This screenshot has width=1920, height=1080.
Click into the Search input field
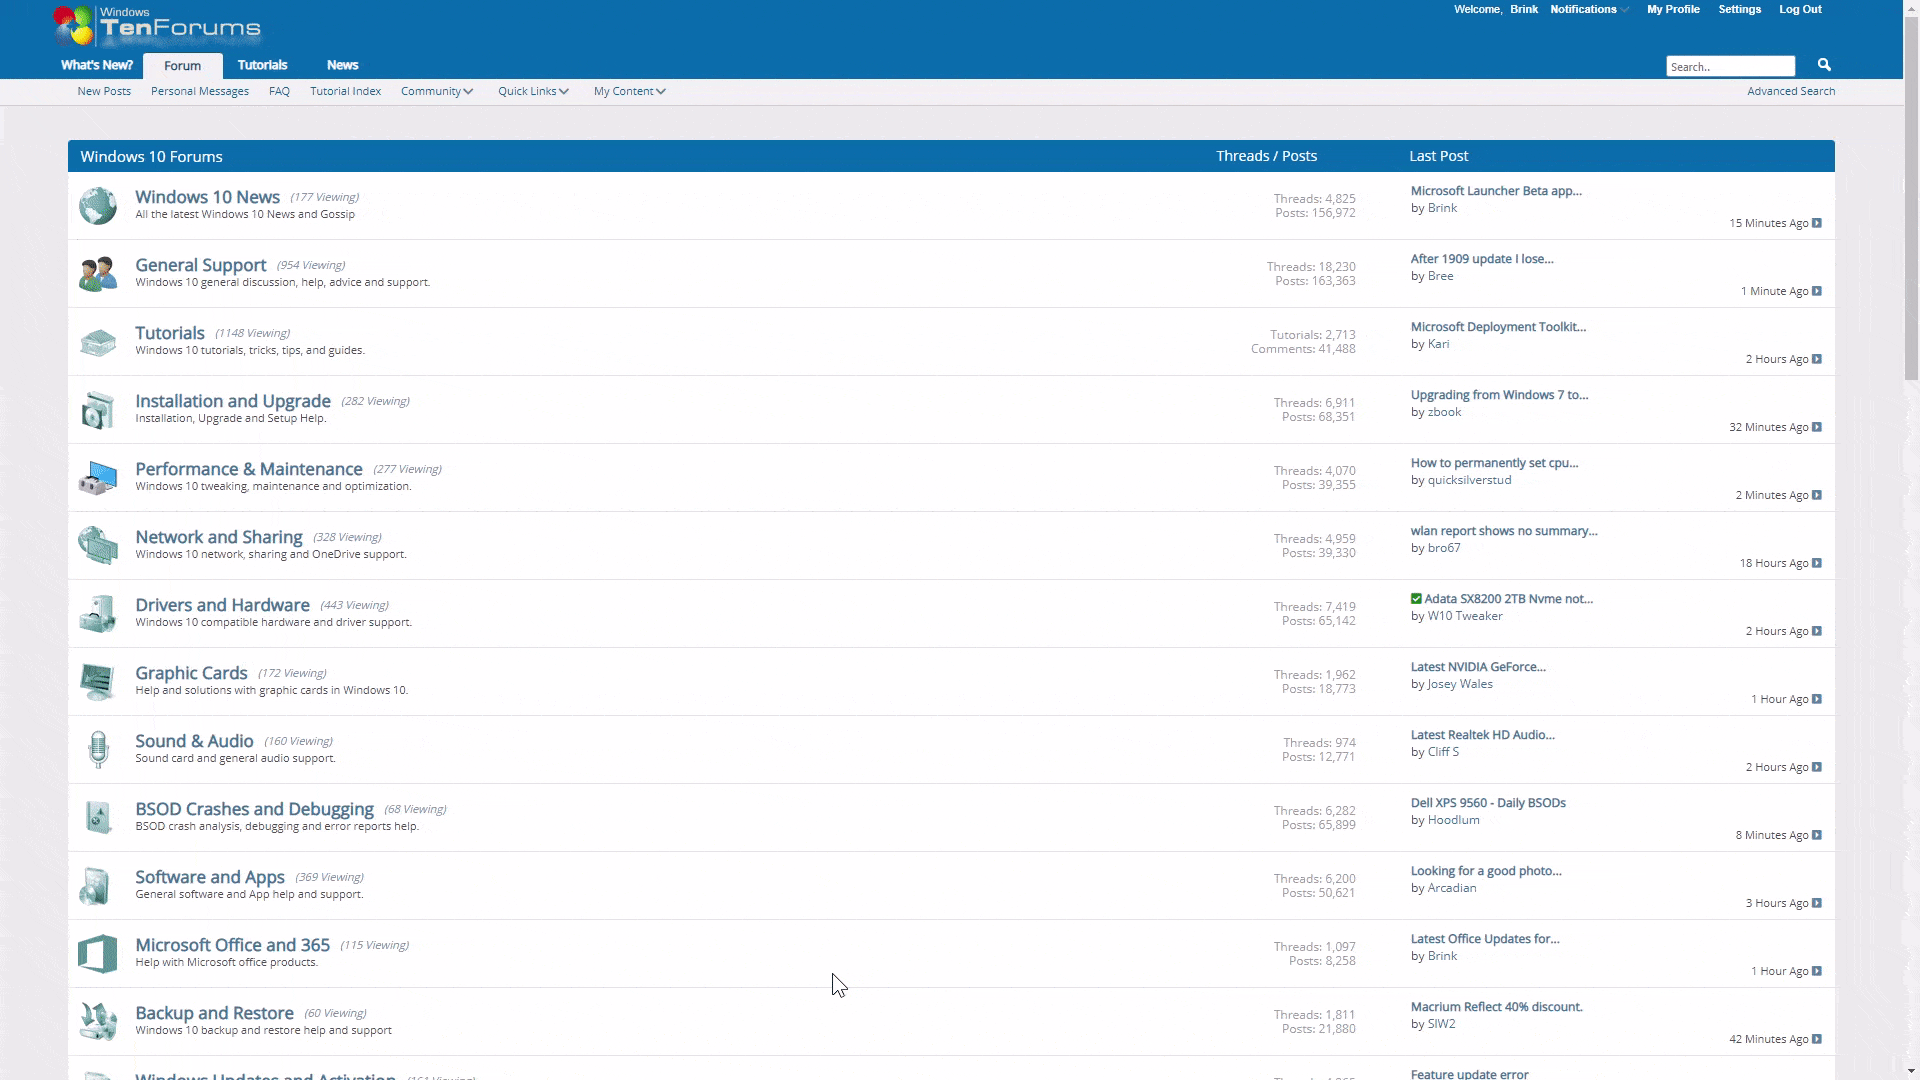point(1729,67)
